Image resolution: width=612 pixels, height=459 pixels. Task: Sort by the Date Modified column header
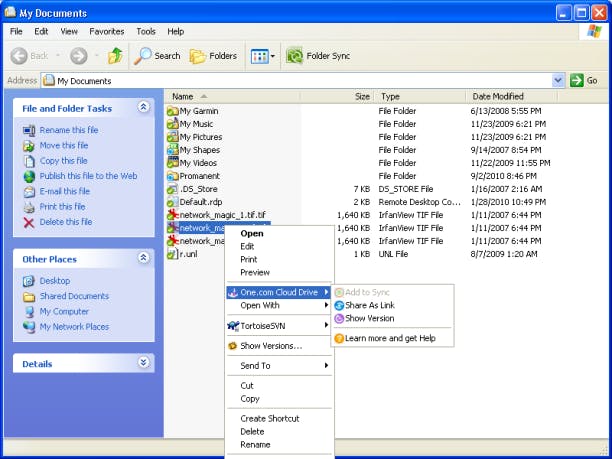[x=498, y=96]
